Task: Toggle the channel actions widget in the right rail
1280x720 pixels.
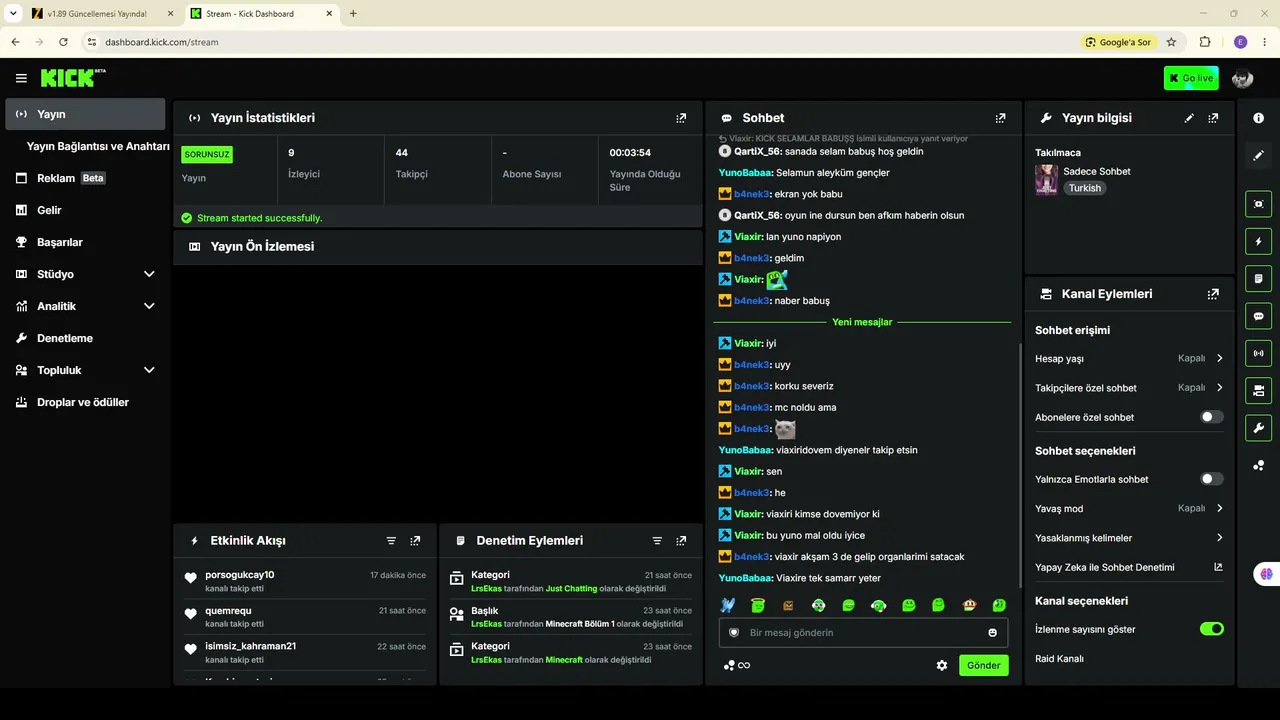Action: pyautogui.click(x=1258, y=390)
